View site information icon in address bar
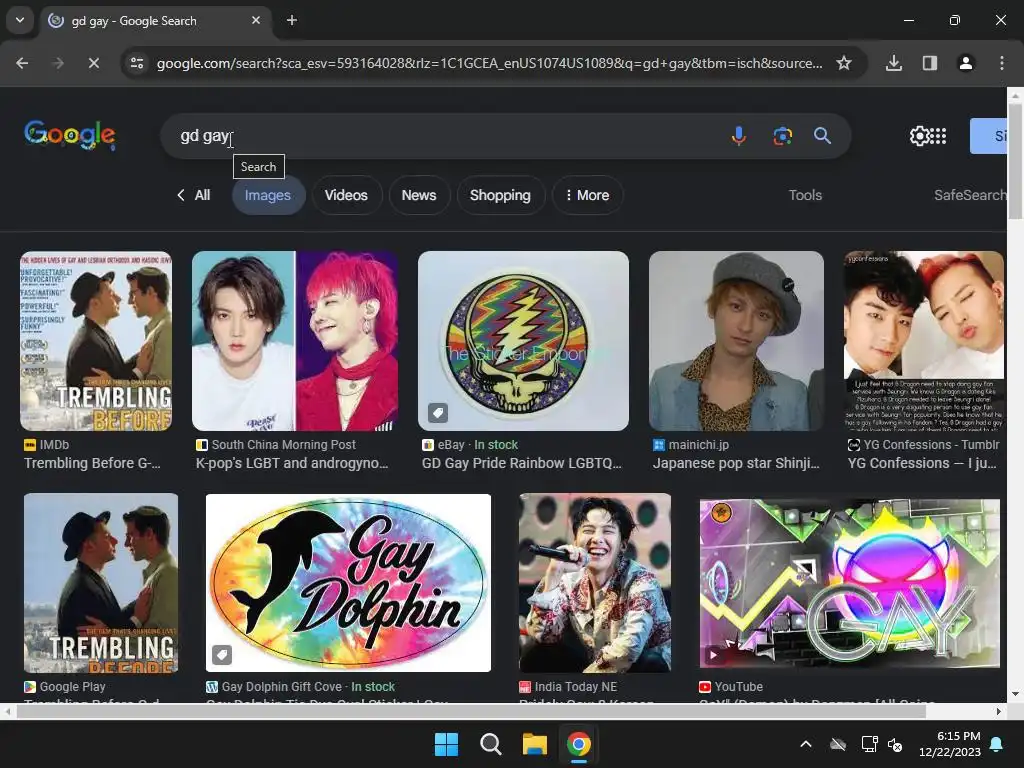Image resolution: width=1024 pixels, height=768 pixels. 137,63
